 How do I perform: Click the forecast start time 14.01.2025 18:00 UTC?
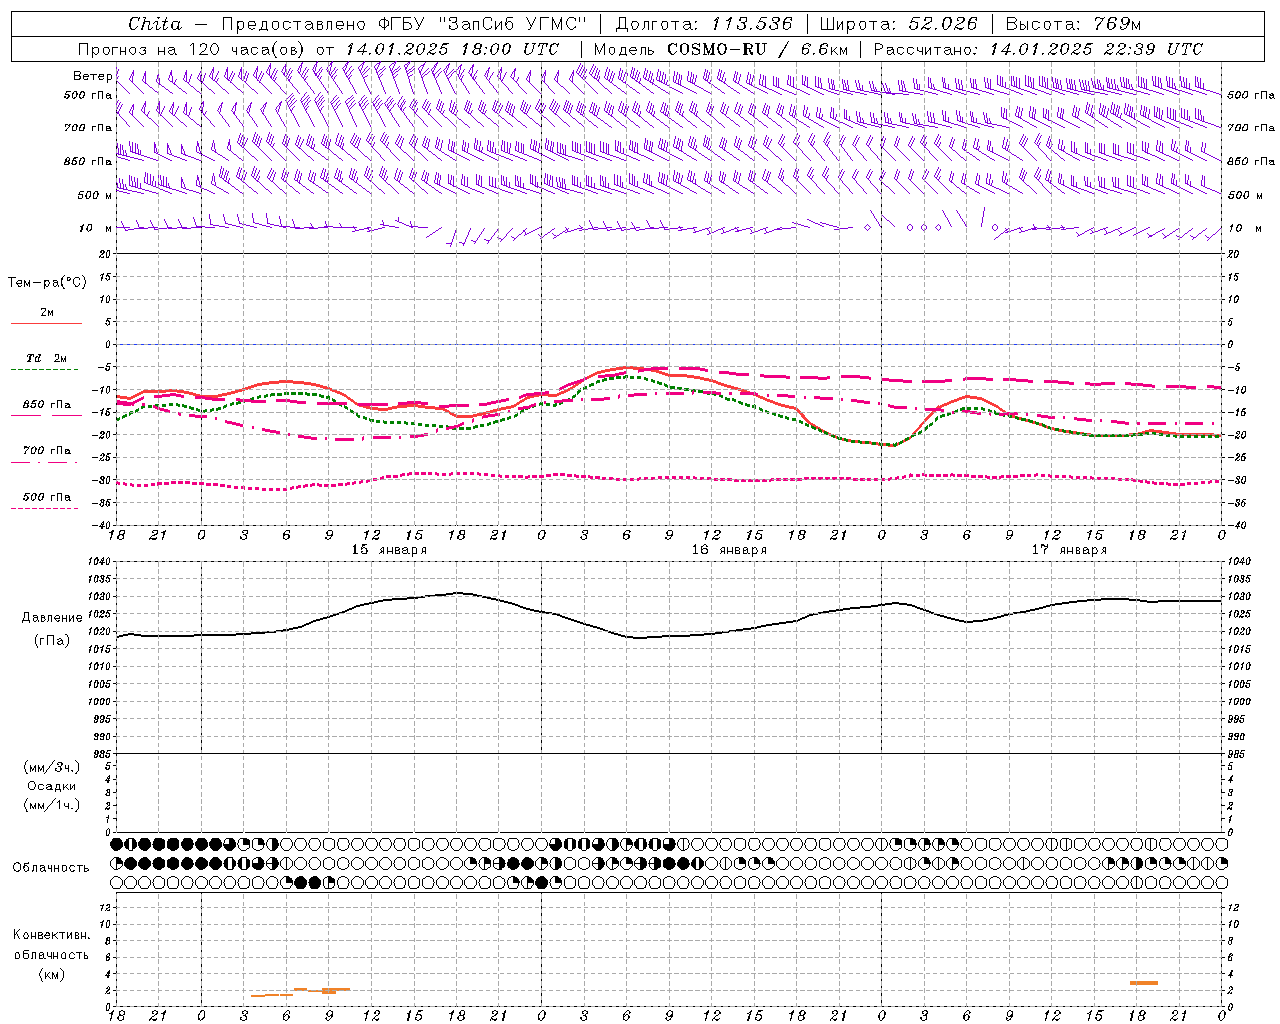click(452, 49)
